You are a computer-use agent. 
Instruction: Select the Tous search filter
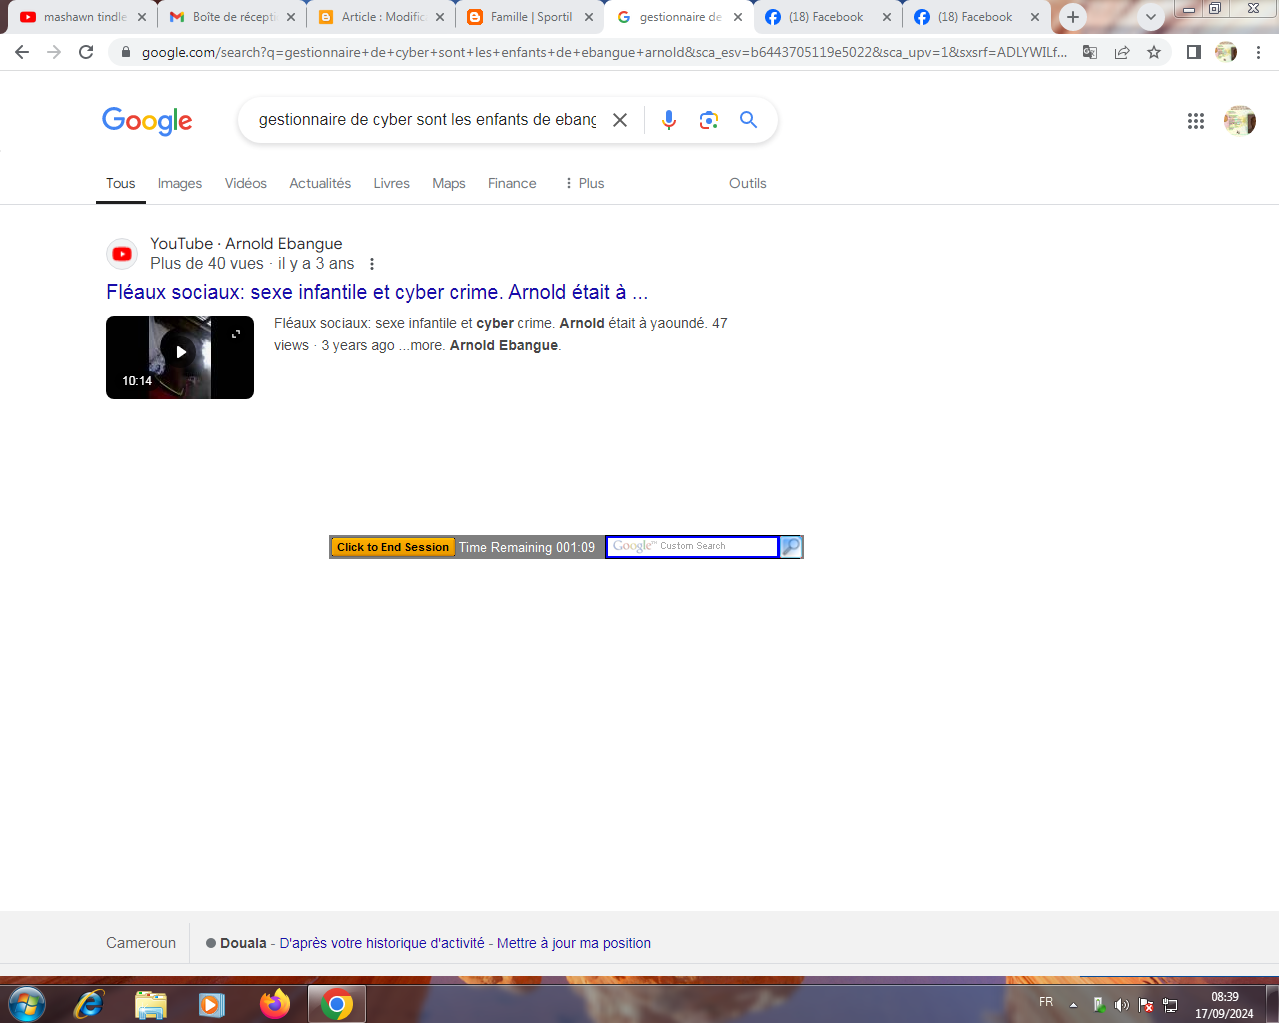(x=121, y=183)
